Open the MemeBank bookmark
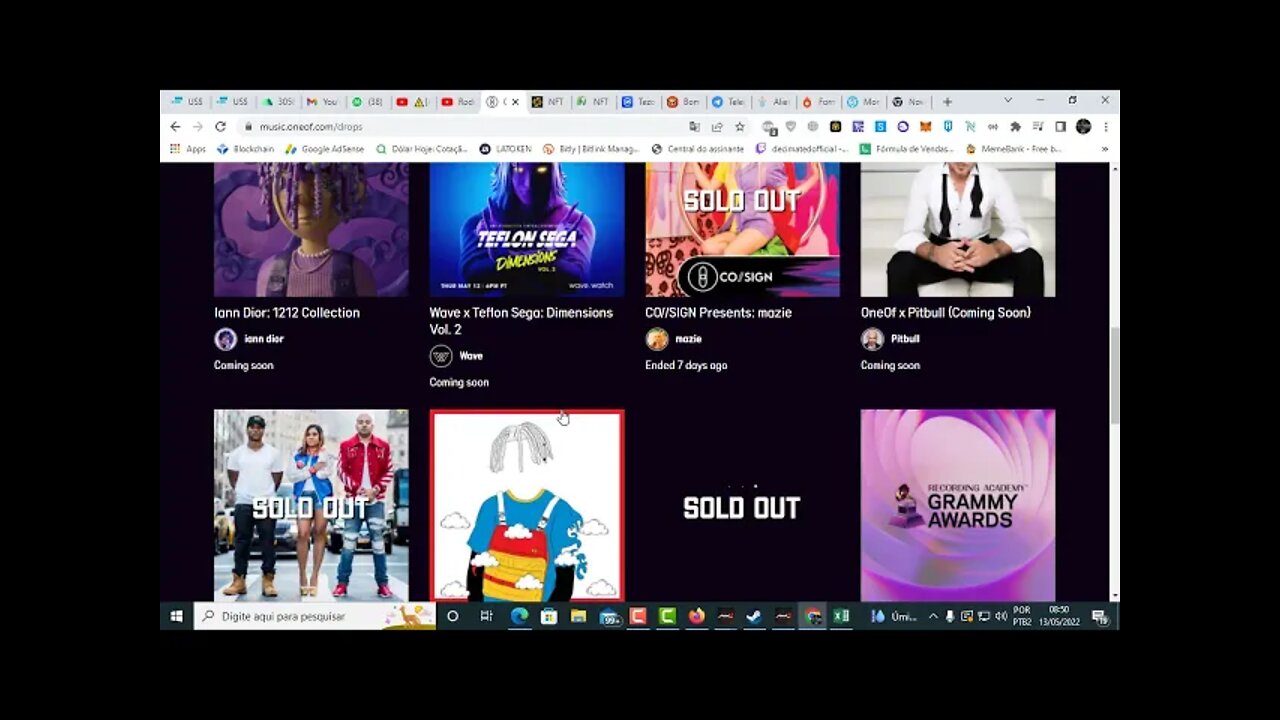 pyautogui.click(x=1012, y=149)
